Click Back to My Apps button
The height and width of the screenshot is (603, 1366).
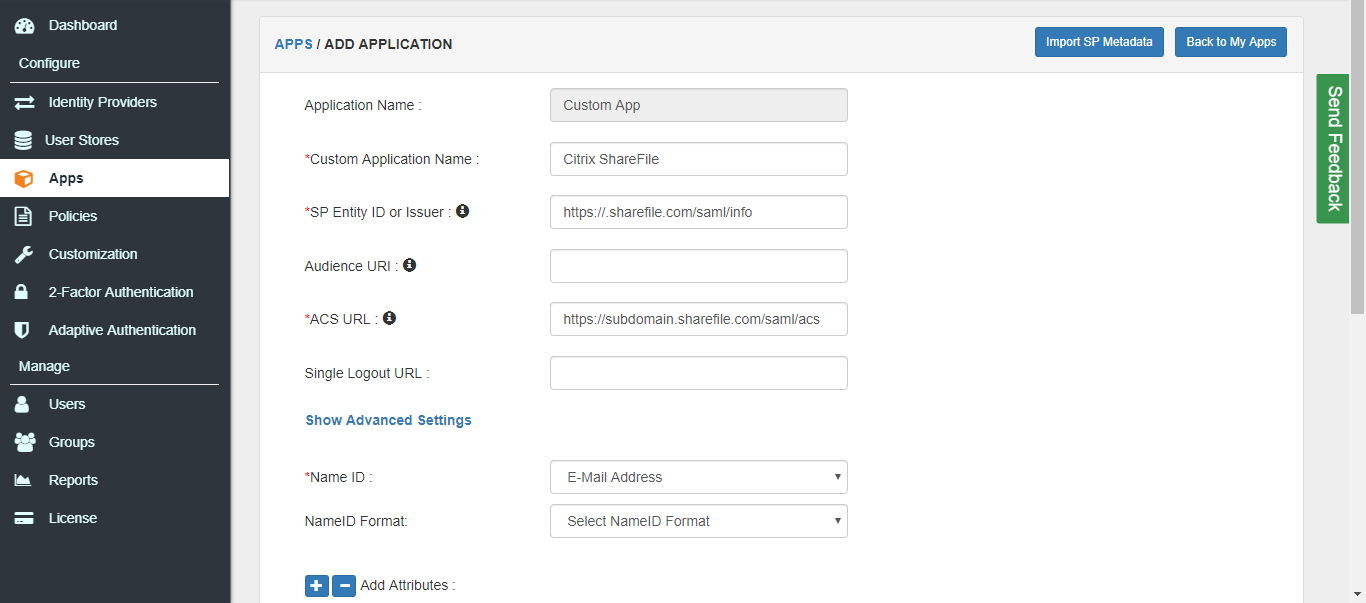click(1231, 42)
